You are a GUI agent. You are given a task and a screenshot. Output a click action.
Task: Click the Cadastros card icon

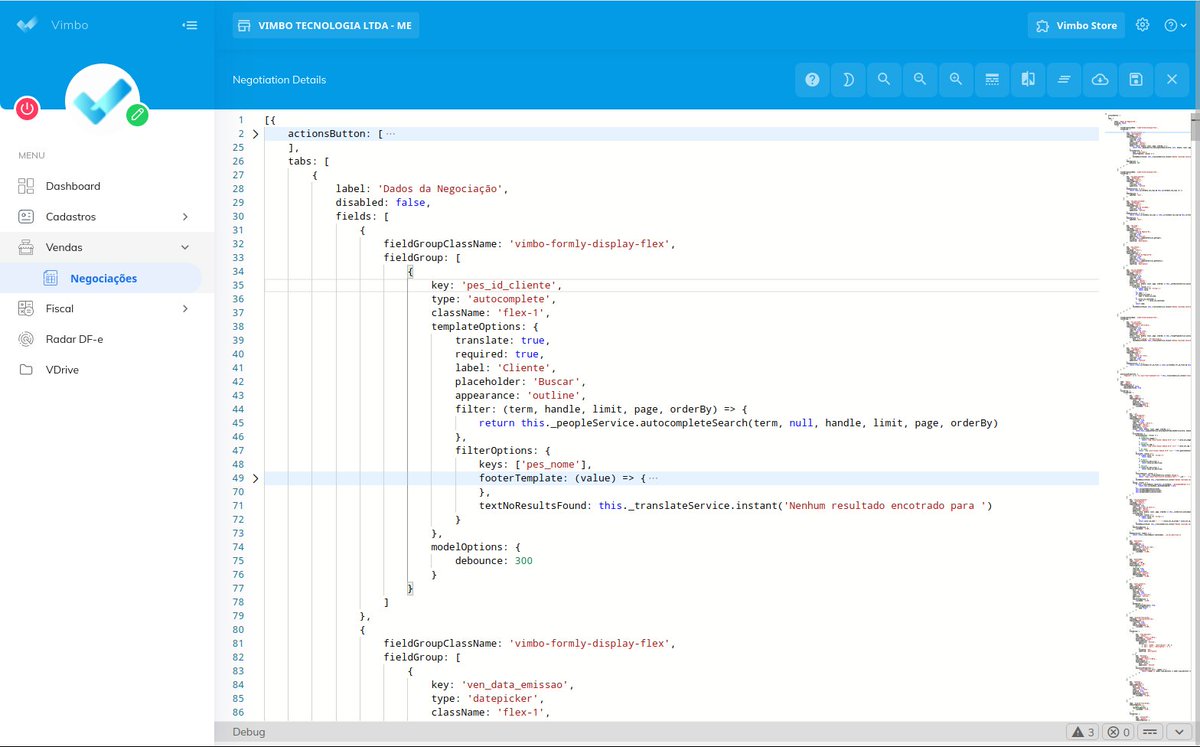(26, 217)
